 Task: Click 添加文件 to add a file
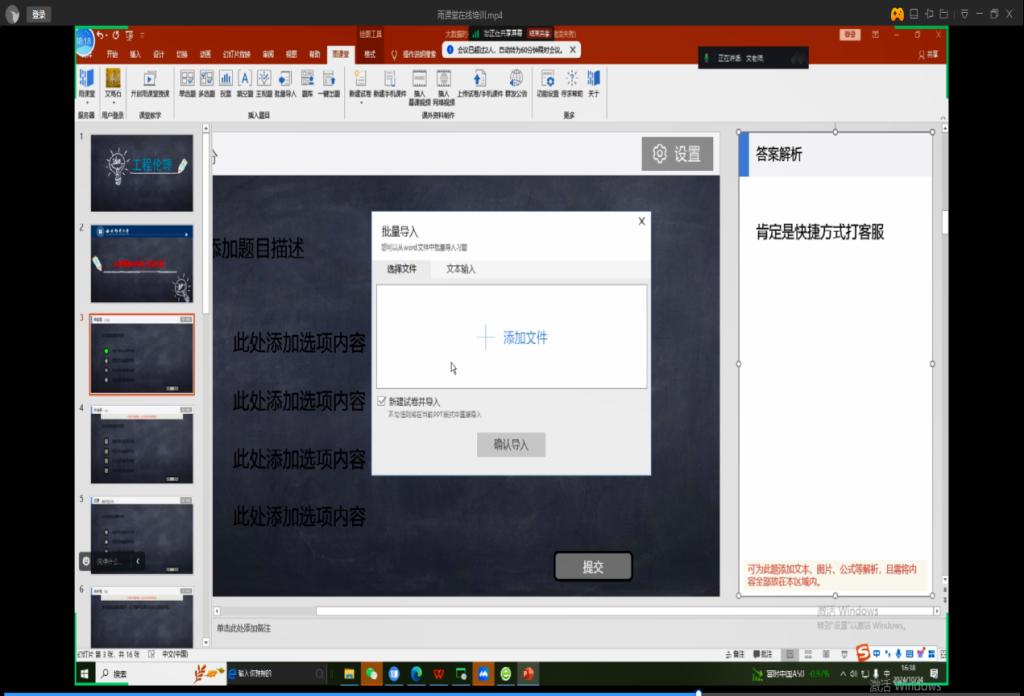point(512,338)
